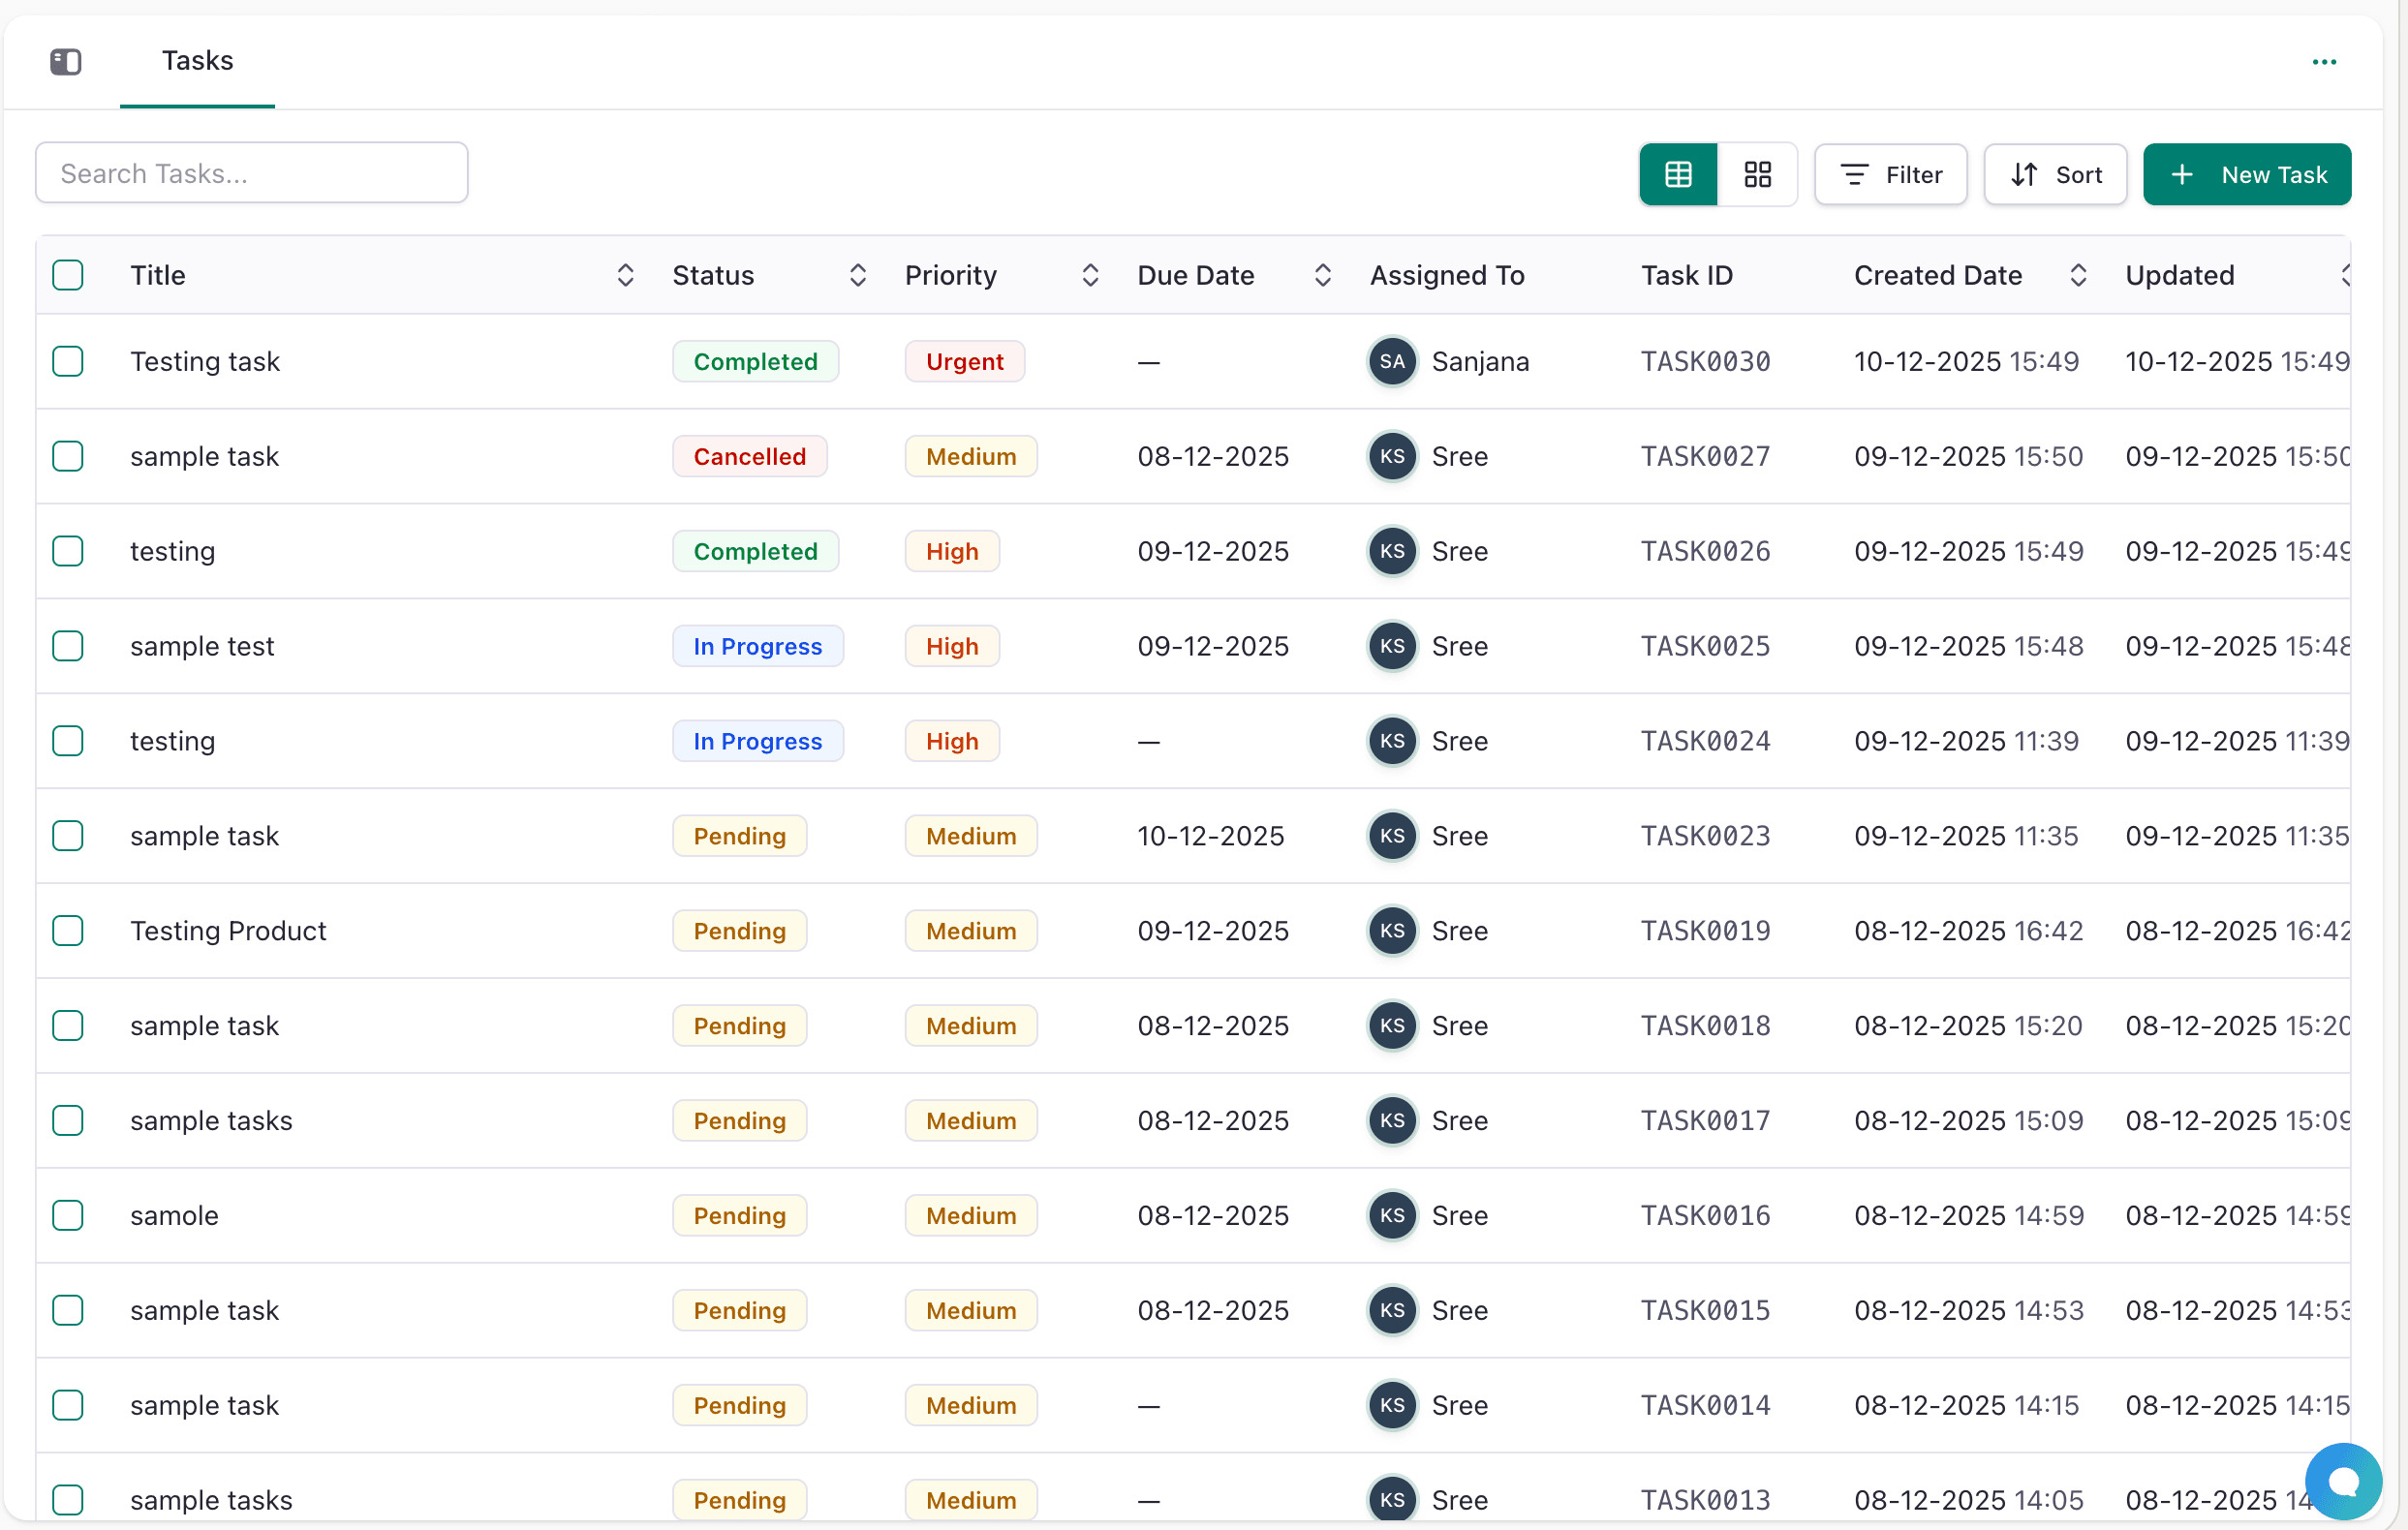Open the three-dot more options menu
Image resolution: width=2408 pixels, height=1530 pixels.
click(2324, 62)
